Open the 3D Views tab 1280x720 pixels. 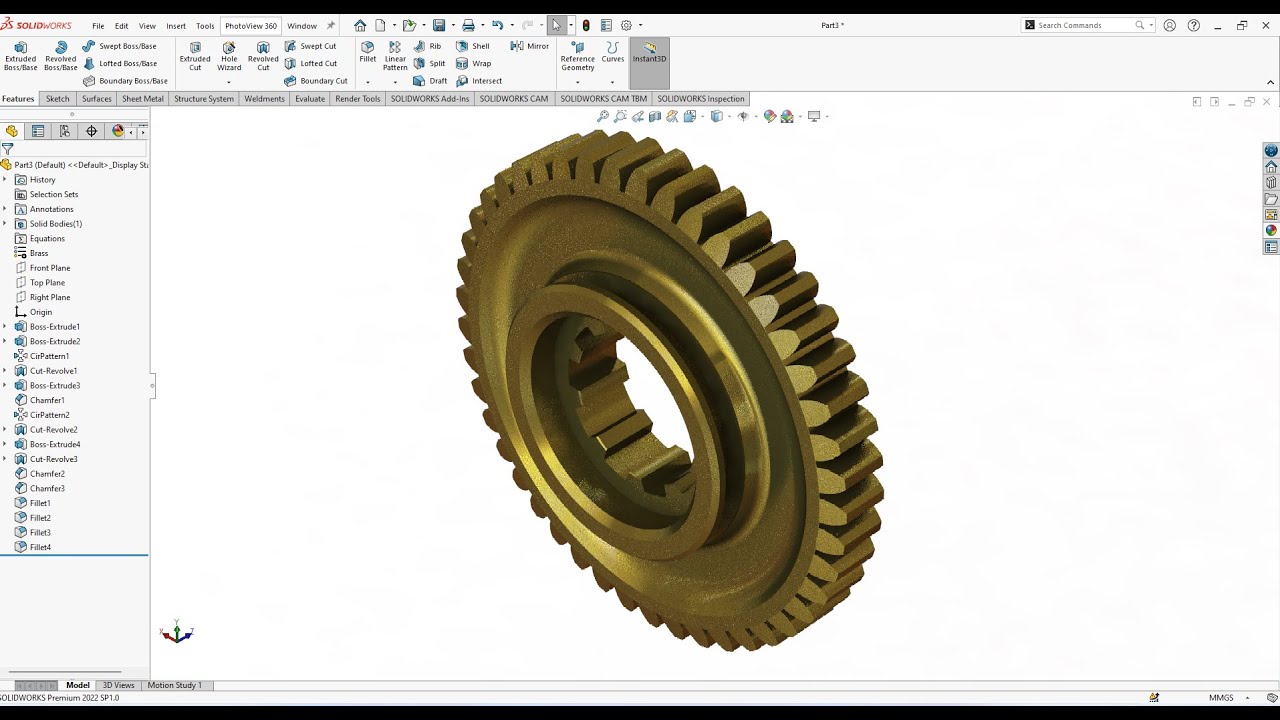click(x=118, y=685)
